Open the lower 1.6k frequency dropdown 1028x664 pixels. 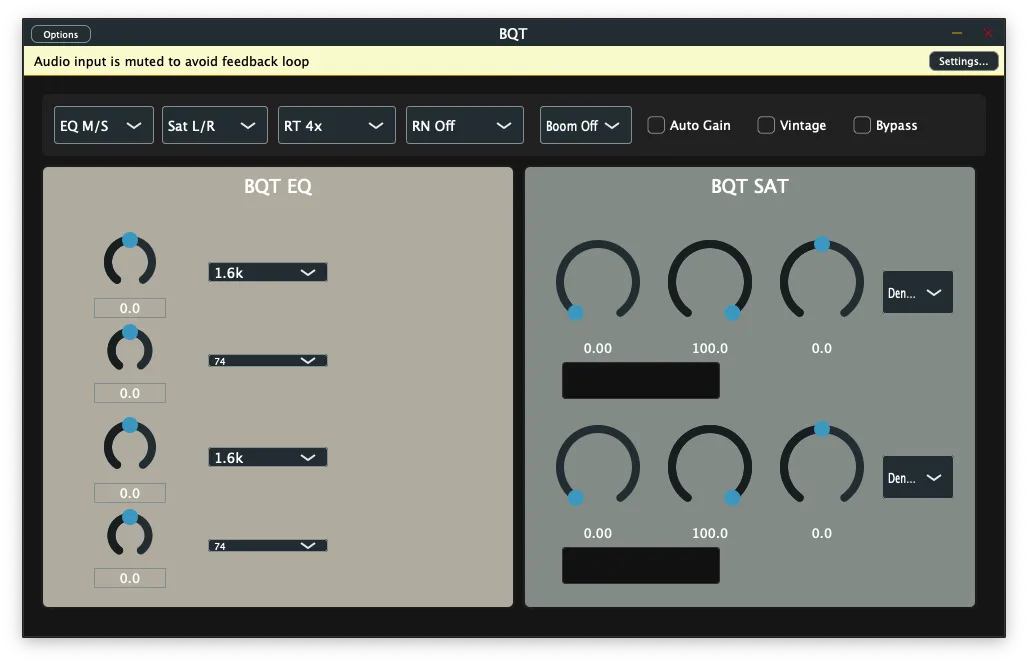[x=267, y=457]
